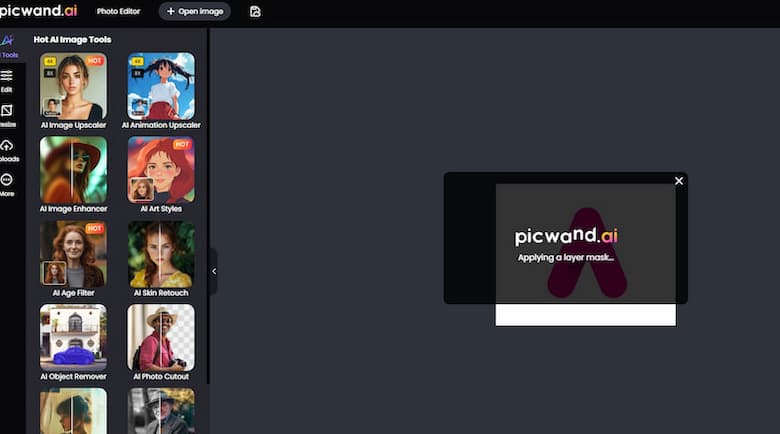Select the AI Art Styles tool thumbnail

coord(161,170)
